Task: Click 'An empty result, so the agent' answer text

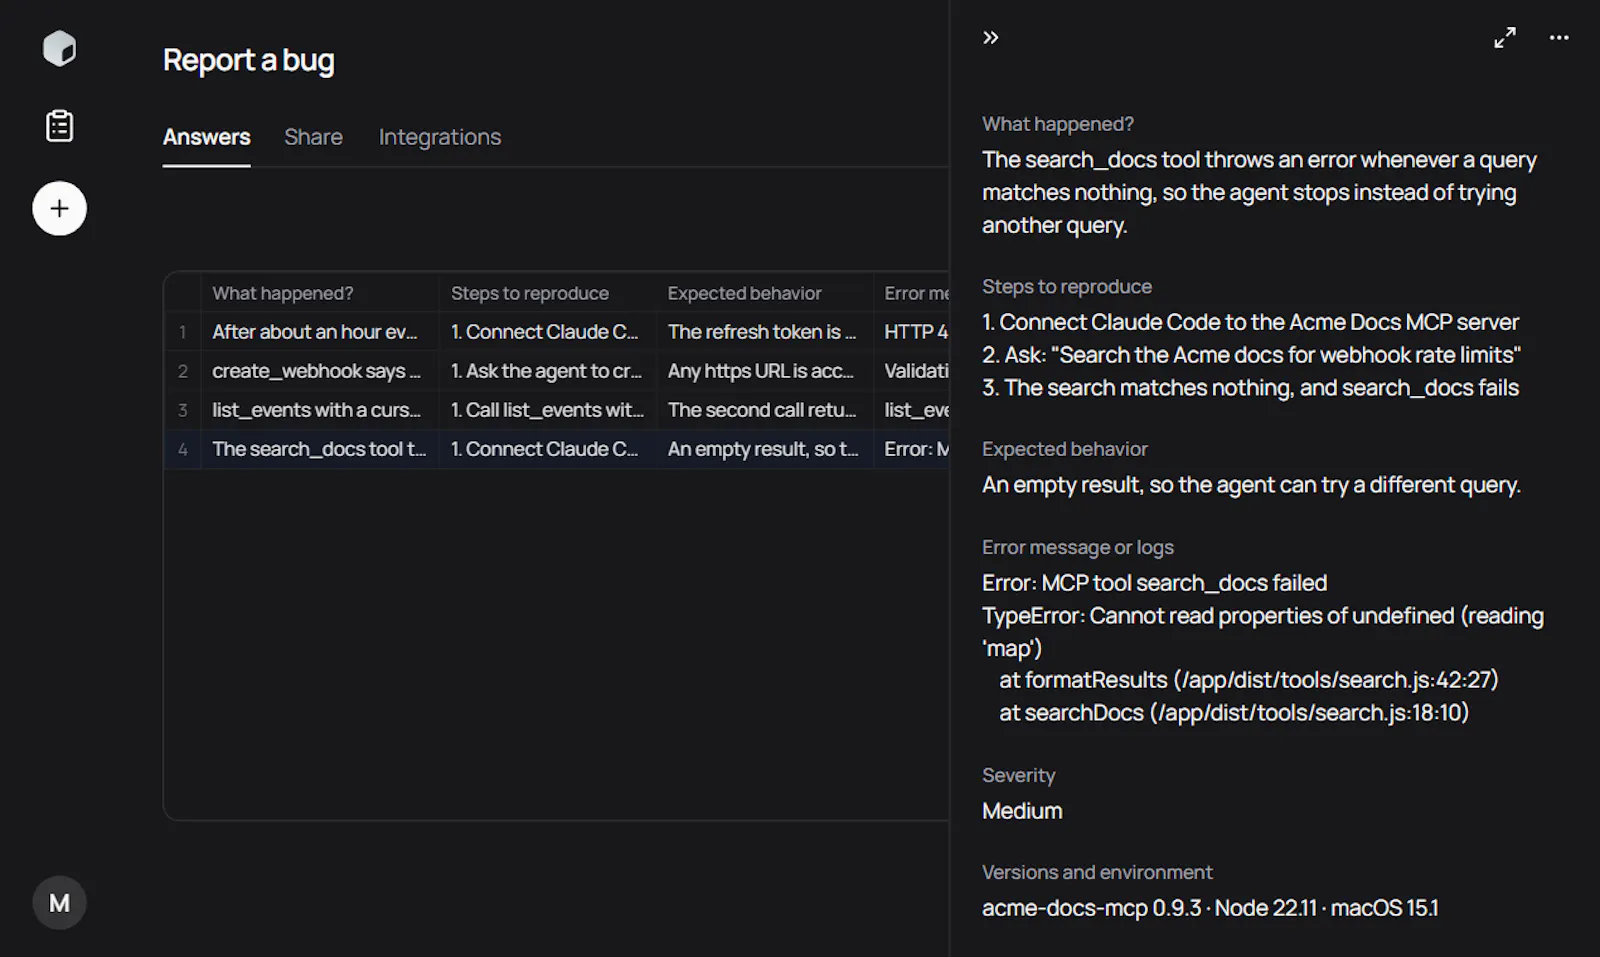Action: (1251, 485)
